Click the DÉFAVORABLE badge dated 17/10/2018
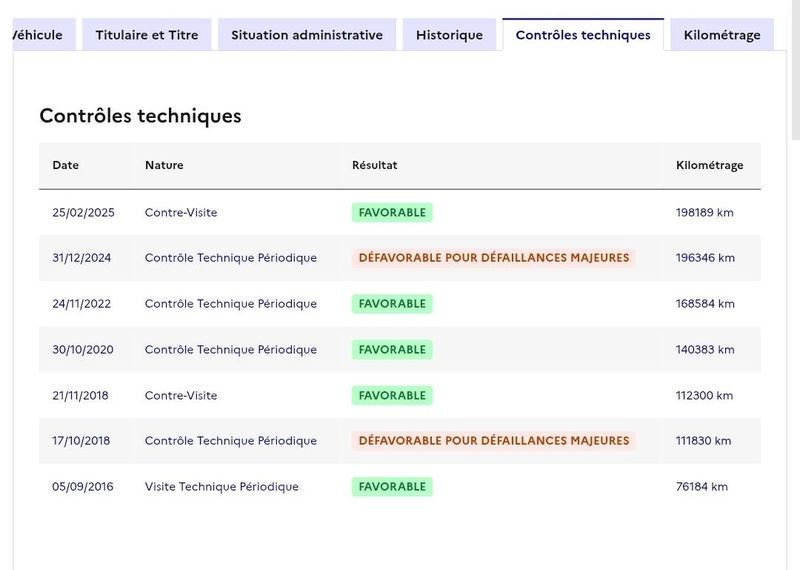 (494, 440)
